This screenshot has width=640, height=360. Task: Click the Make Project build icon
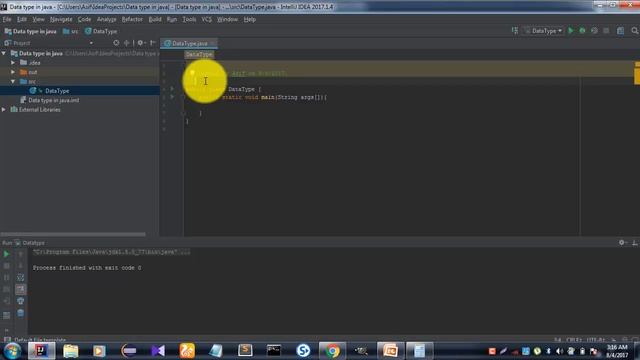[x=515, y=31]
